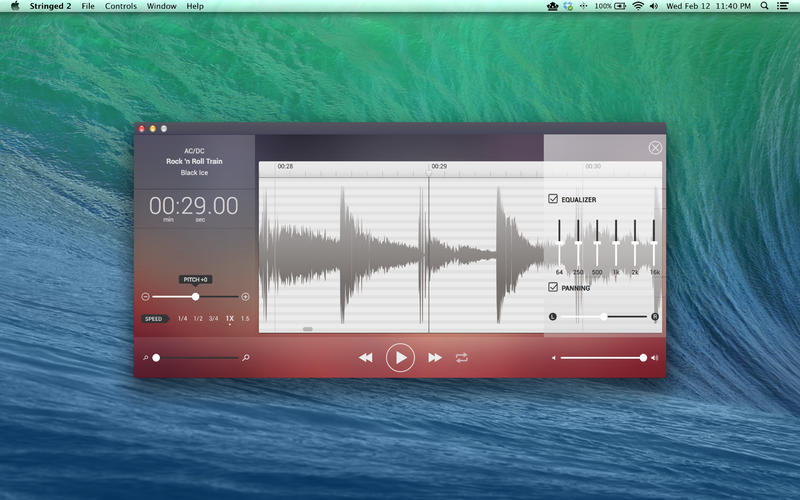
Task: Click the song title Rock 'n Roll Train
Action: tap(194, 161)
